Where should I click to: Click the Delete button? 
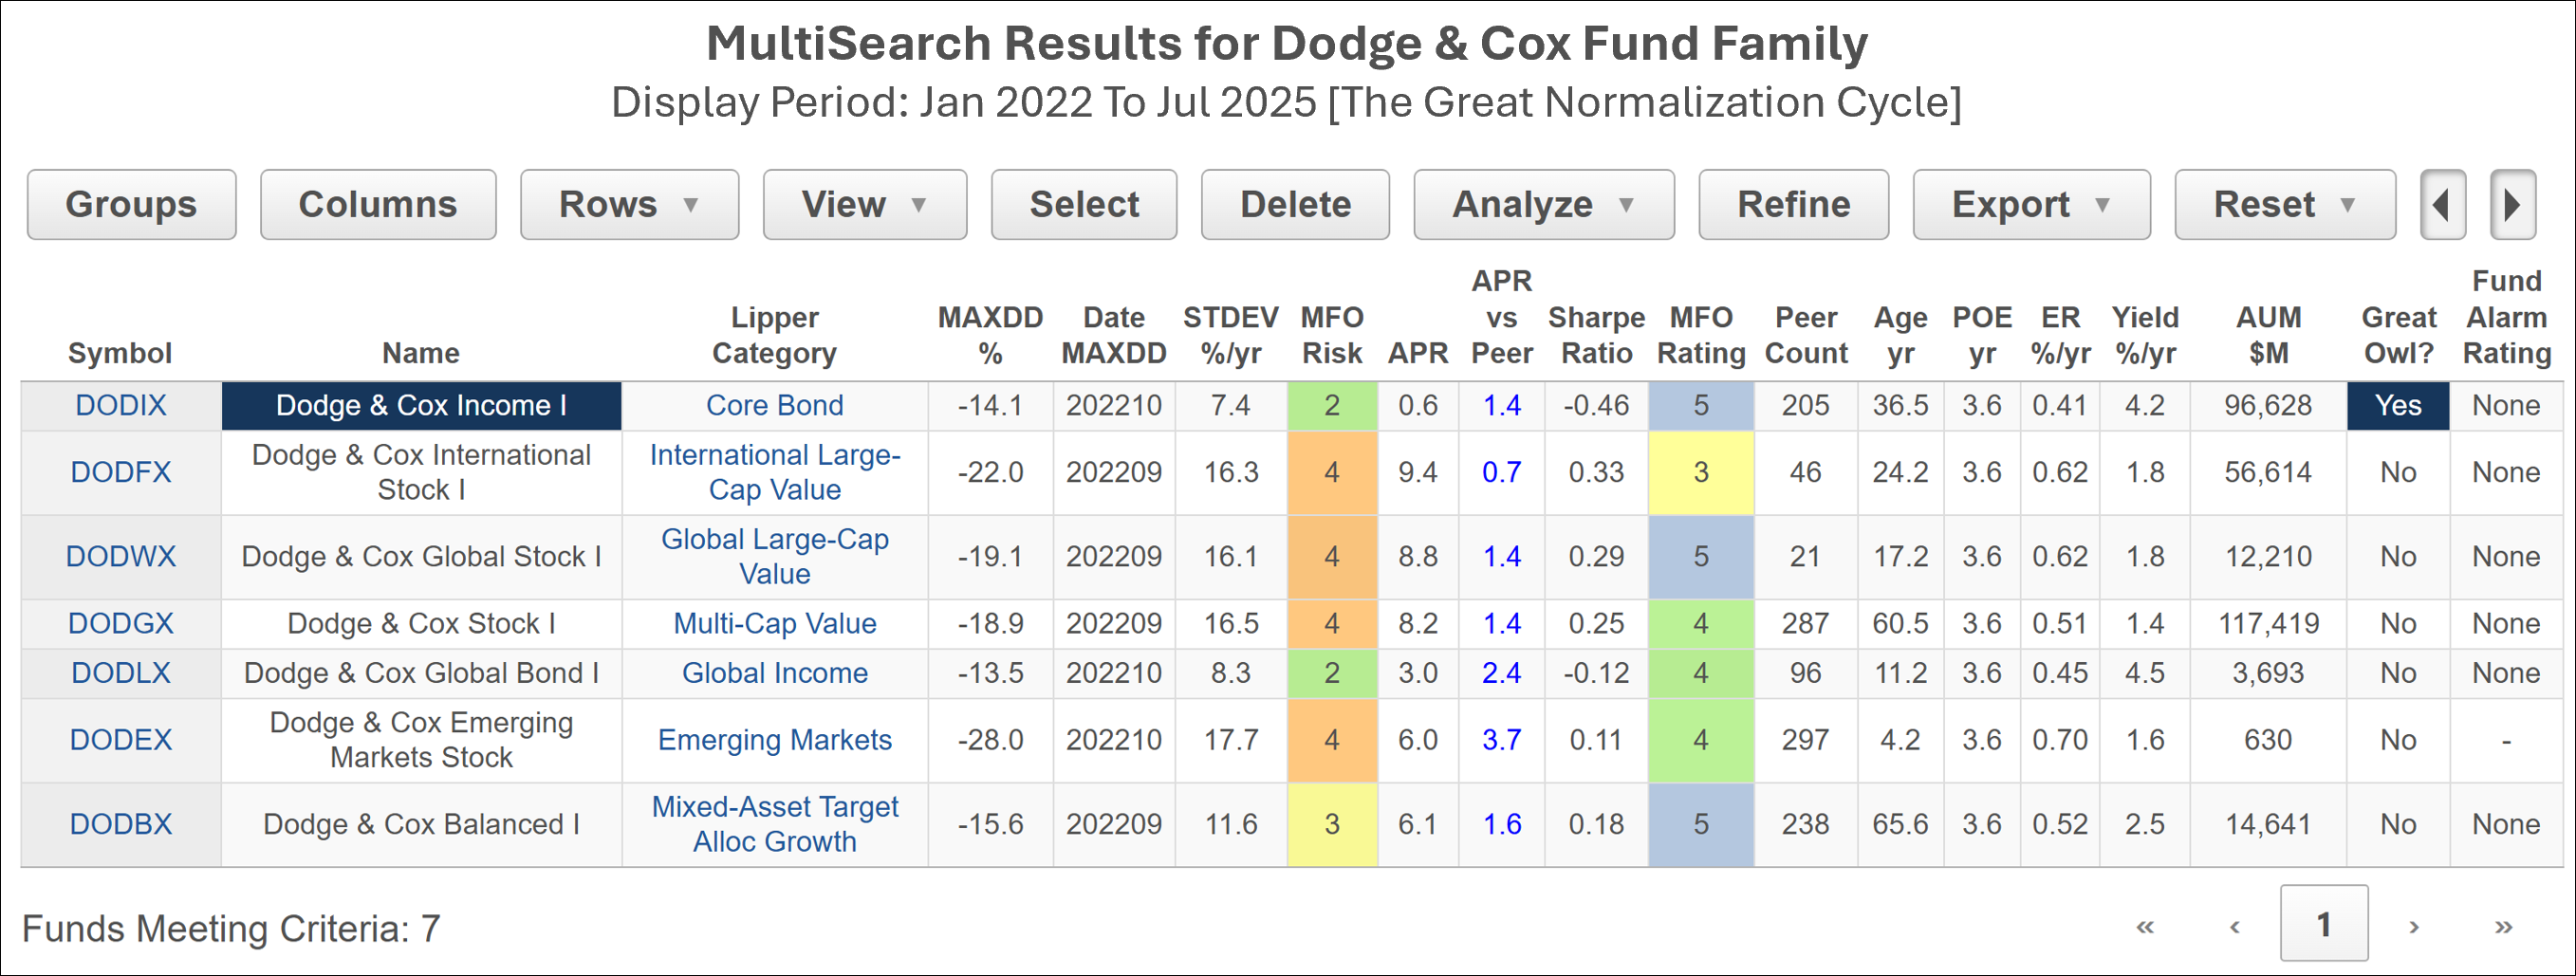click(1295, 205)
